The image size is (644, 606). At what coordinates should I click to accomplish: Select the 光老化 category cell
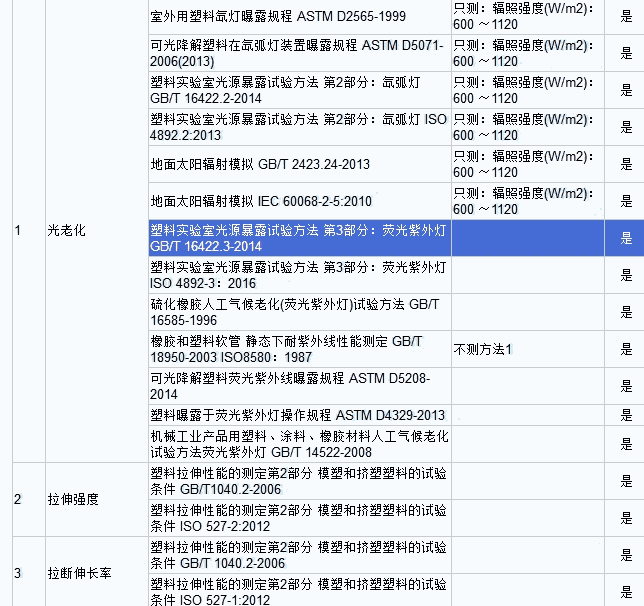coord(67,230)
